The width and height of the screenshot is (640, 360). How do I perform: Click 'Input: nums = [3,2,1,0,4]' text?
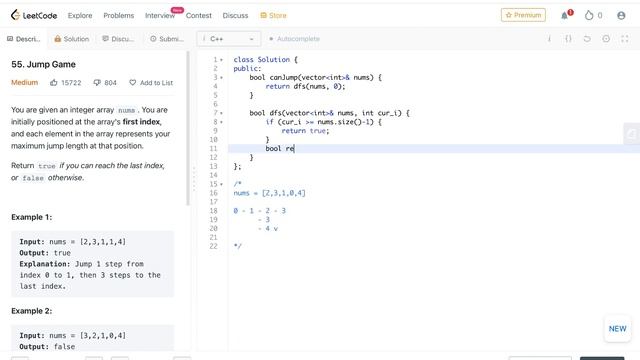point(73,336)
